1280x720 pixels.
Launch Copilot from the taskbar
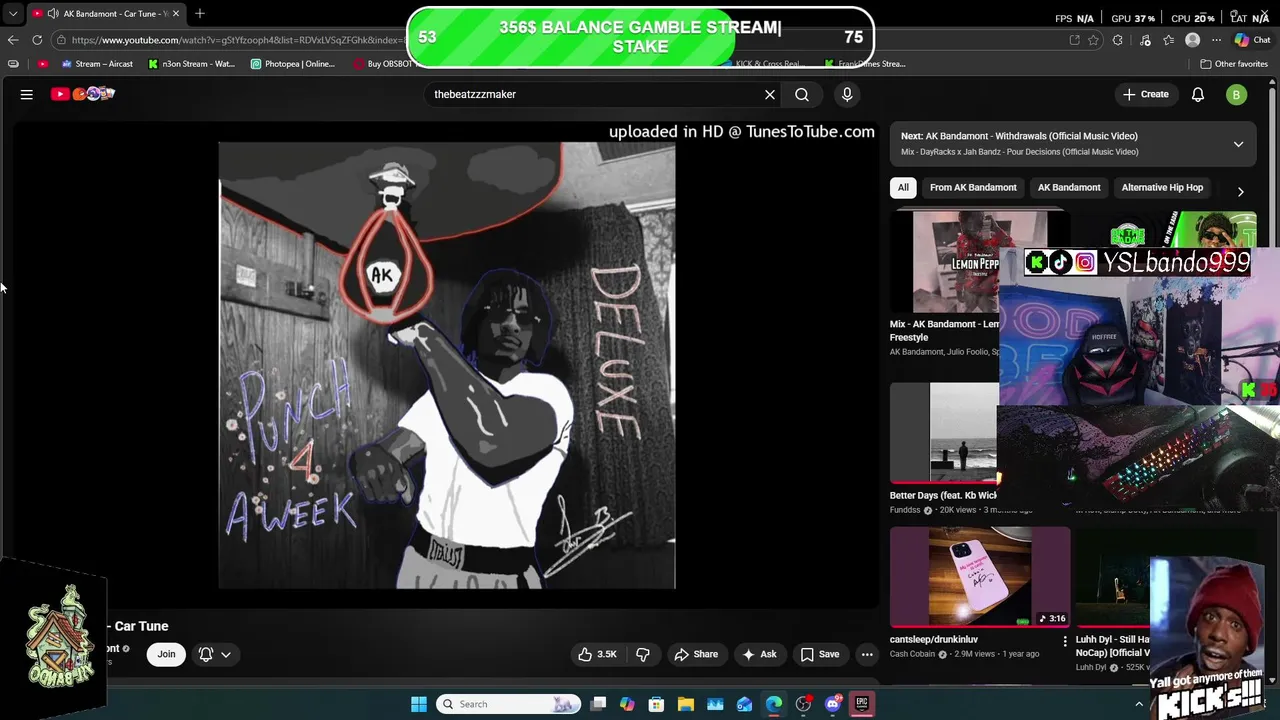tap(627, 704)
